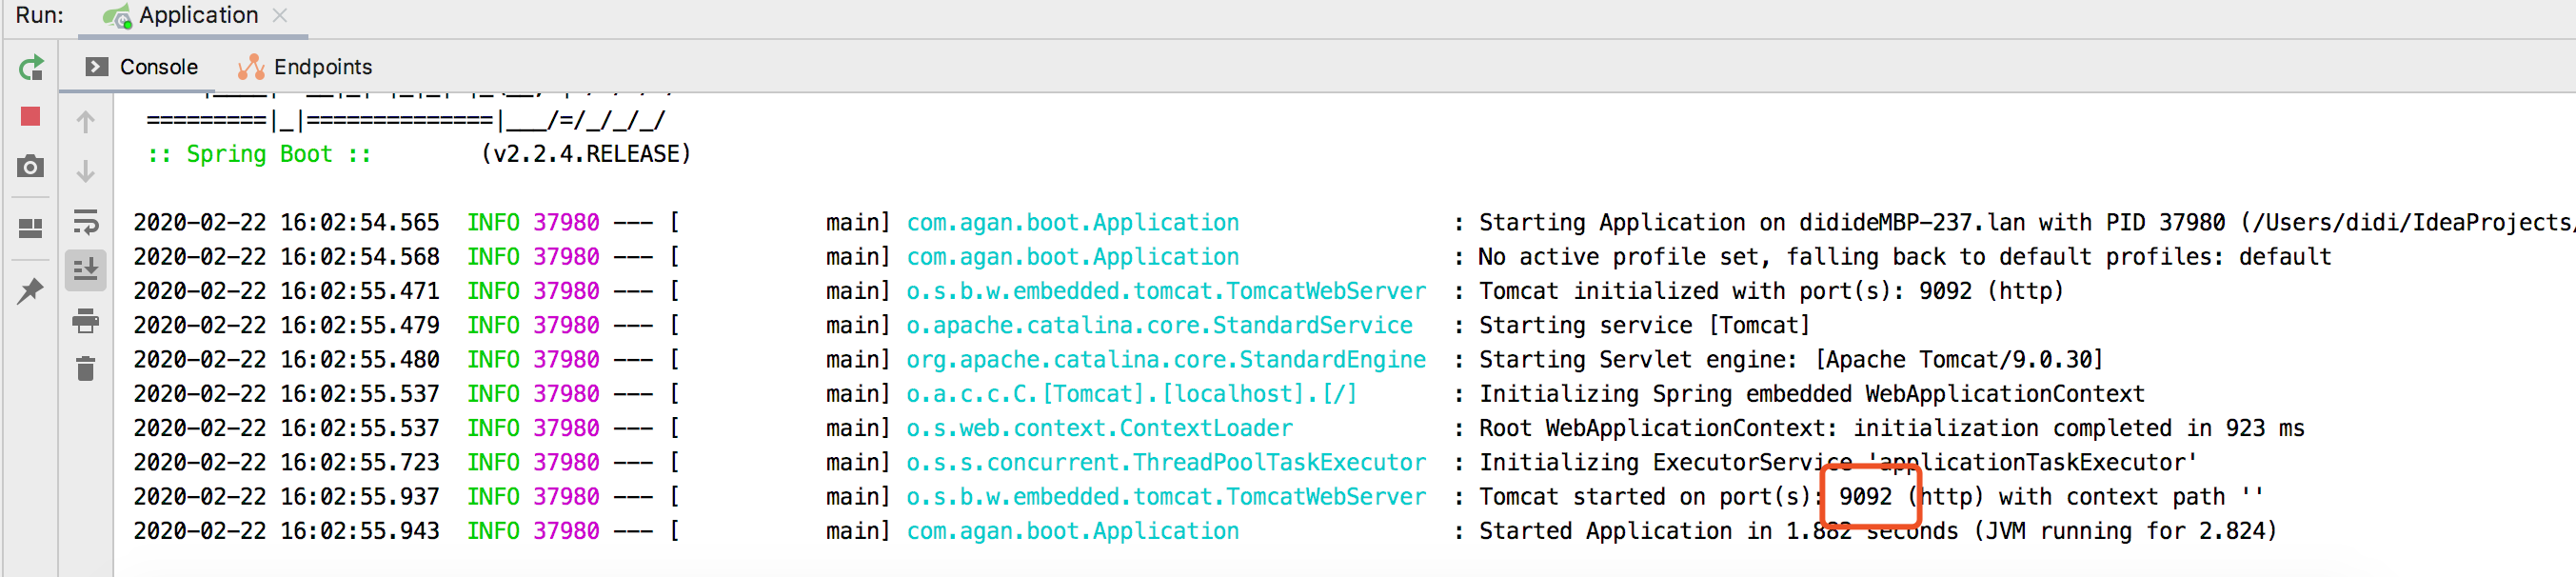Click 'initialization completed in 923 ms' text
This screenshot has height=577, width=2576.
click(x=2078, y=428)
